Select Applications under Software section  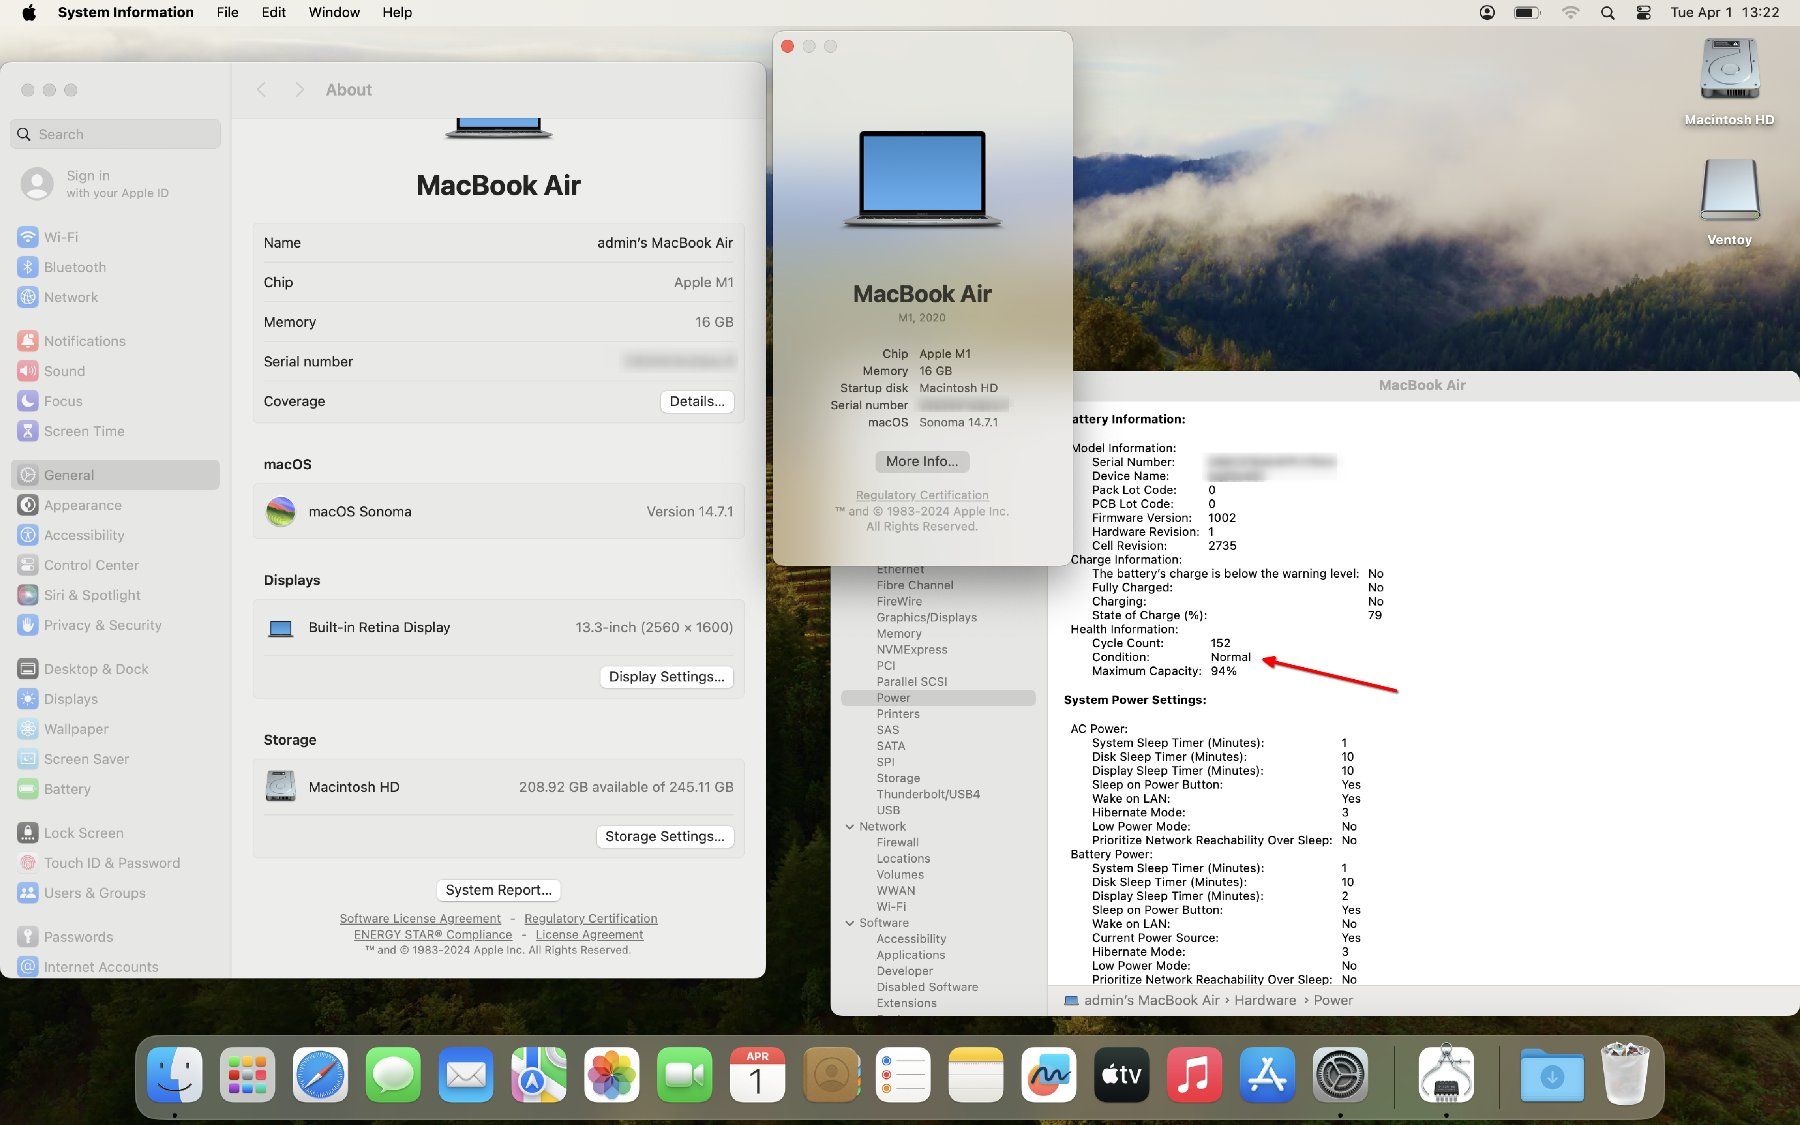[x=910, y=955]
